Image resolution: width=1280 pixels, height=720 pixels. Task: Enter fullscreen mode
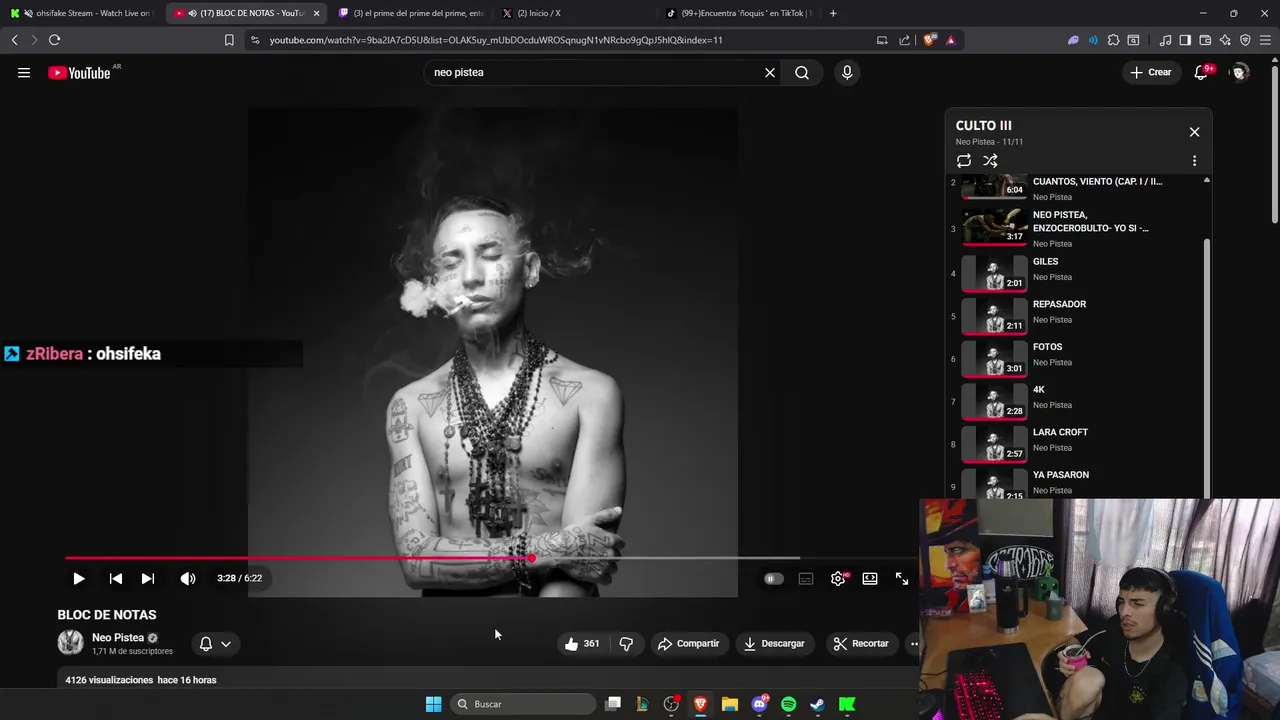902,578
